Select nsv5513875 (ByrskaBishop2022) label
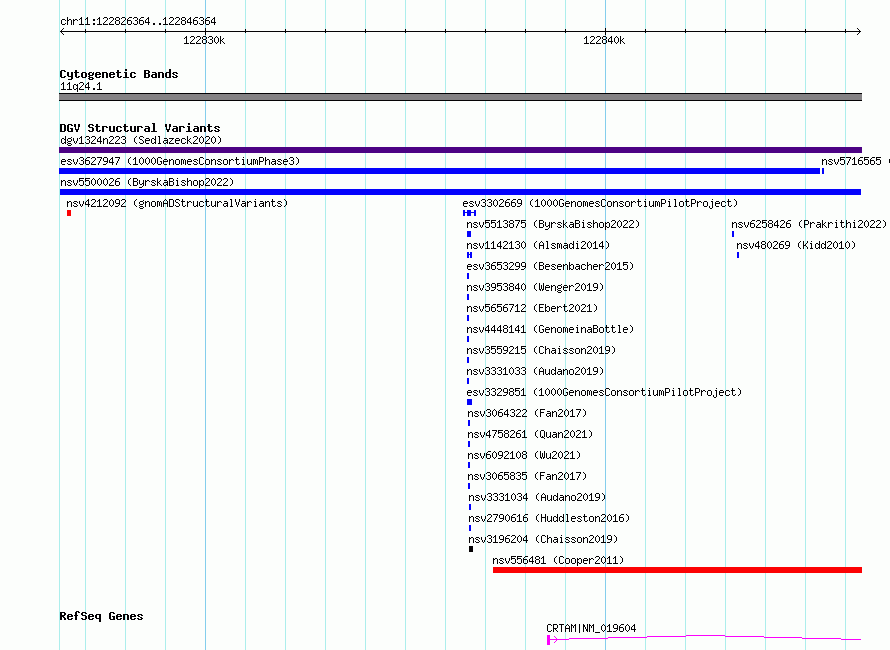 click(553, 224)
